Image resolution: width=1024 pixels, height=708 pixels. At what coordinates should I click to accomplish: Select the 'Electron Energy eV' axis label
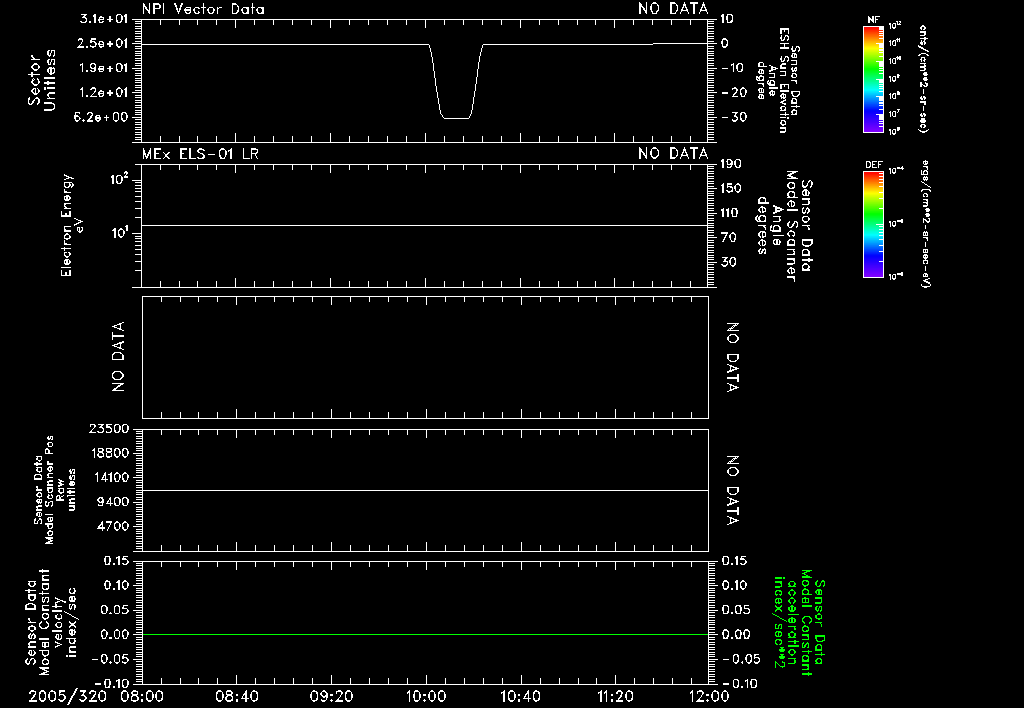click(x=72, y=225)
